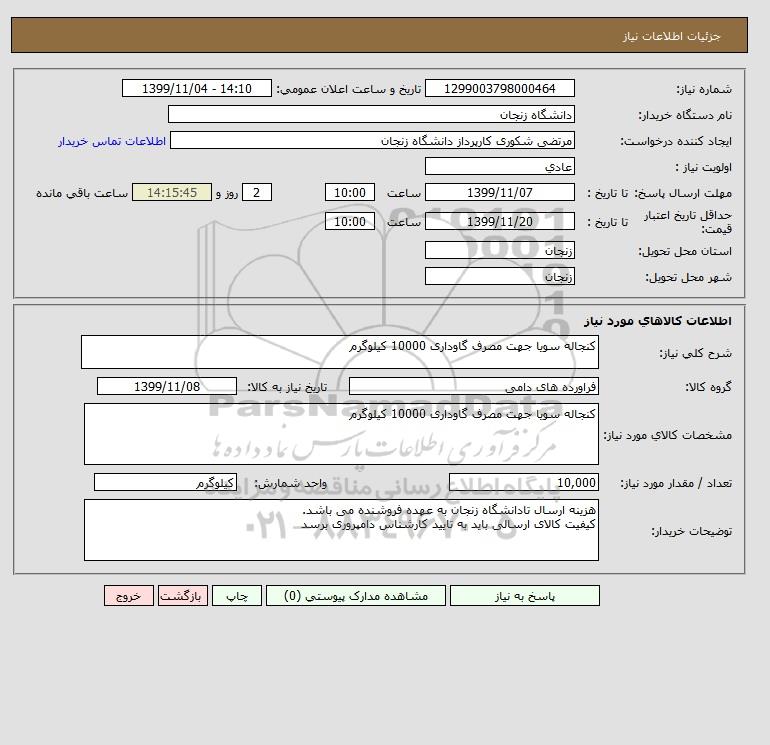Click the 'مهلت ارسال پاسخ:' label

tap(683, 193)
